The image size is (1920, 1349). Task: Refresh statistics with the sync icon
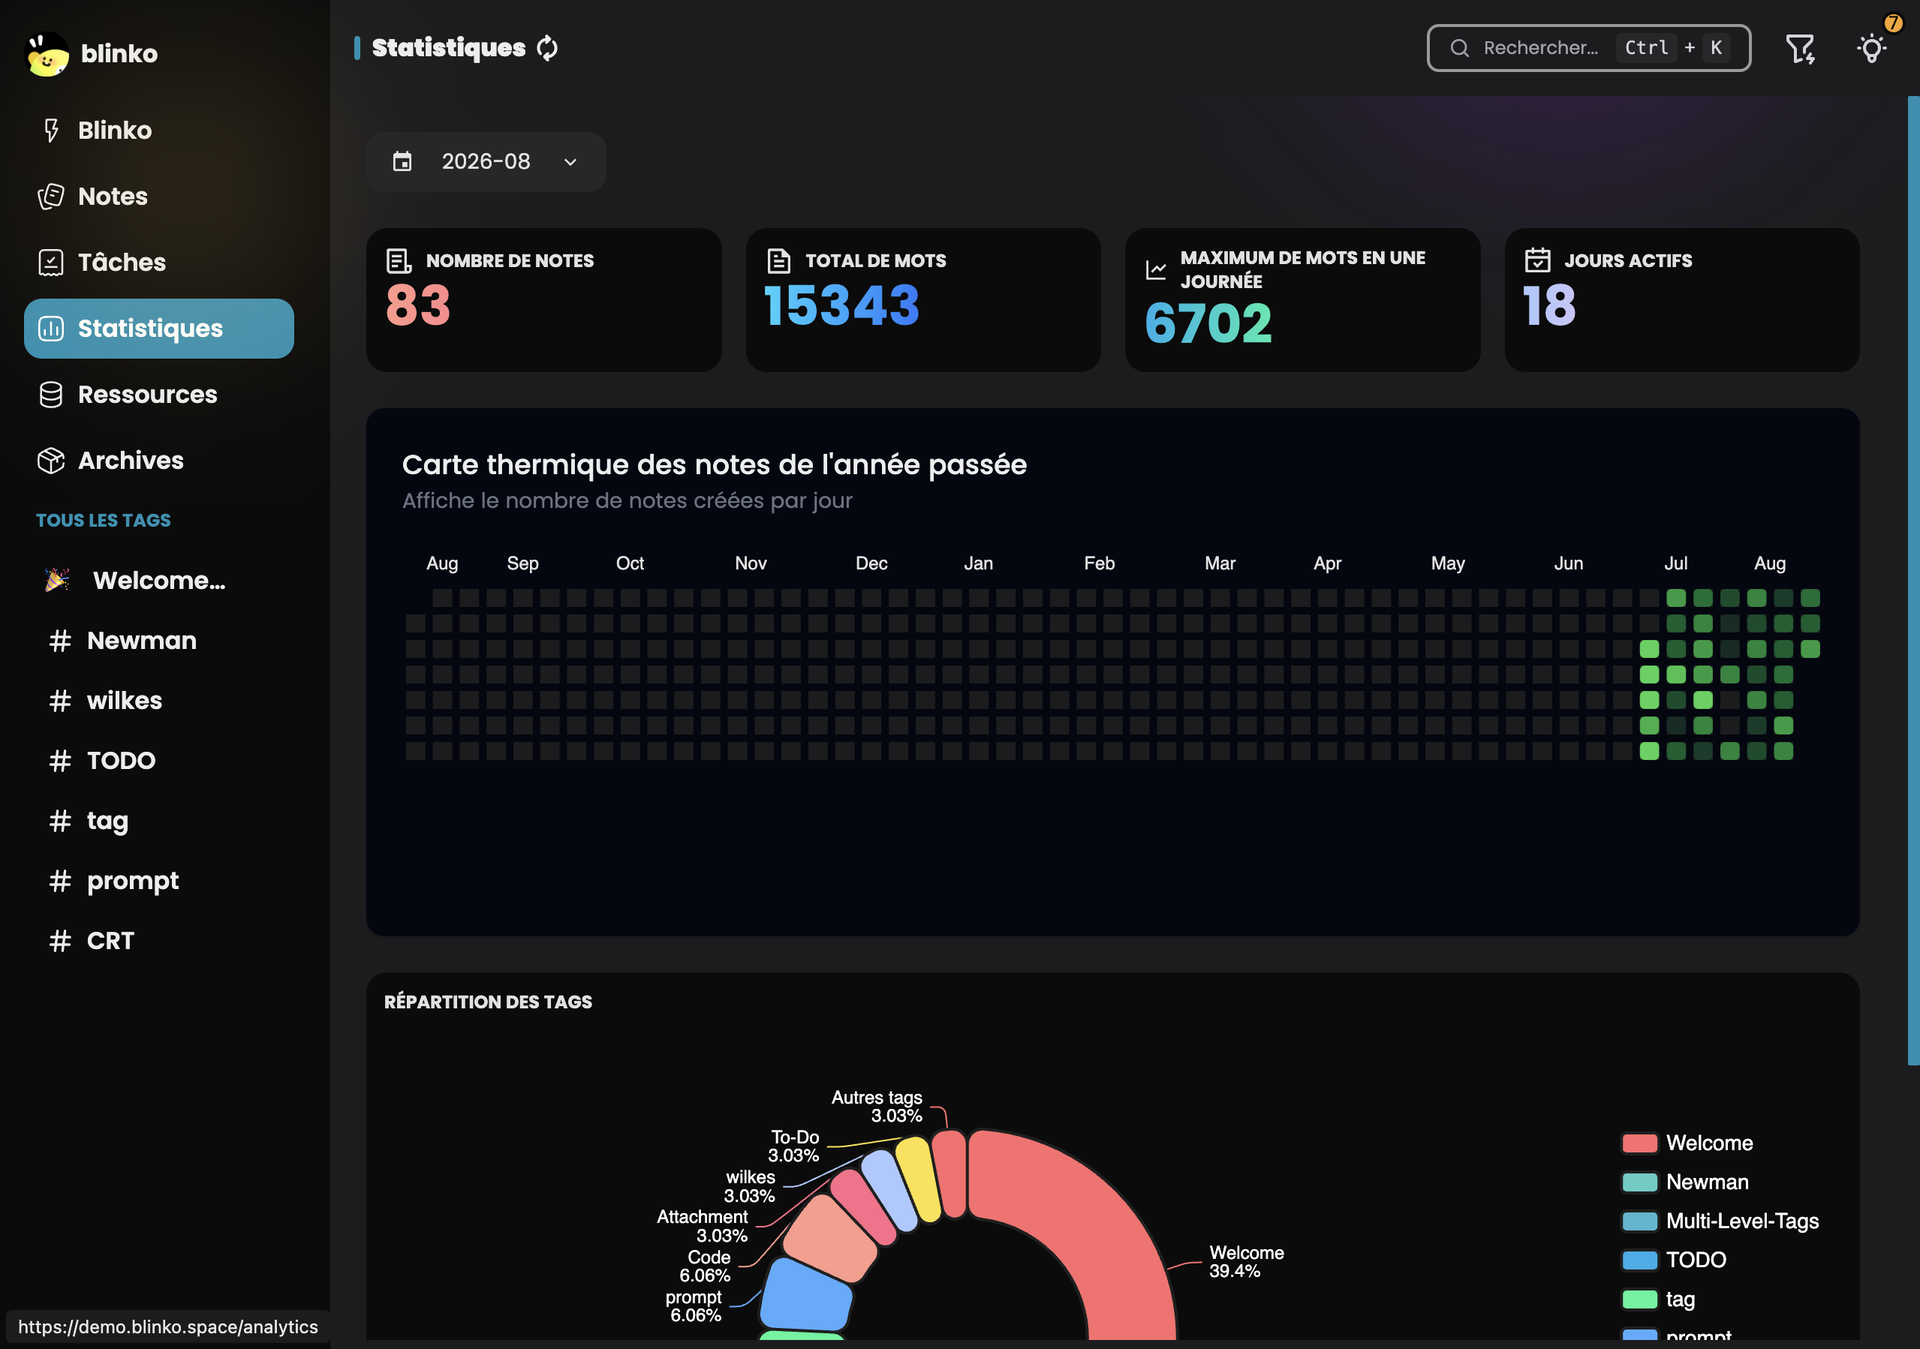547,48
